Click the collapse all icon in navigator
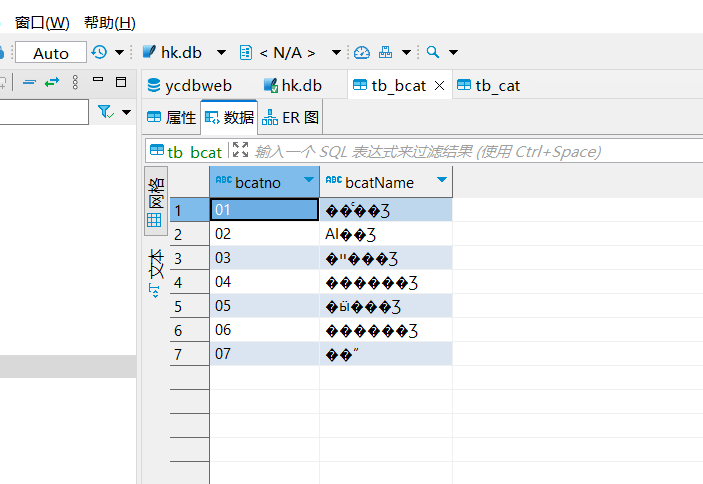Screen dimensions: 703x484 point(29,82)
